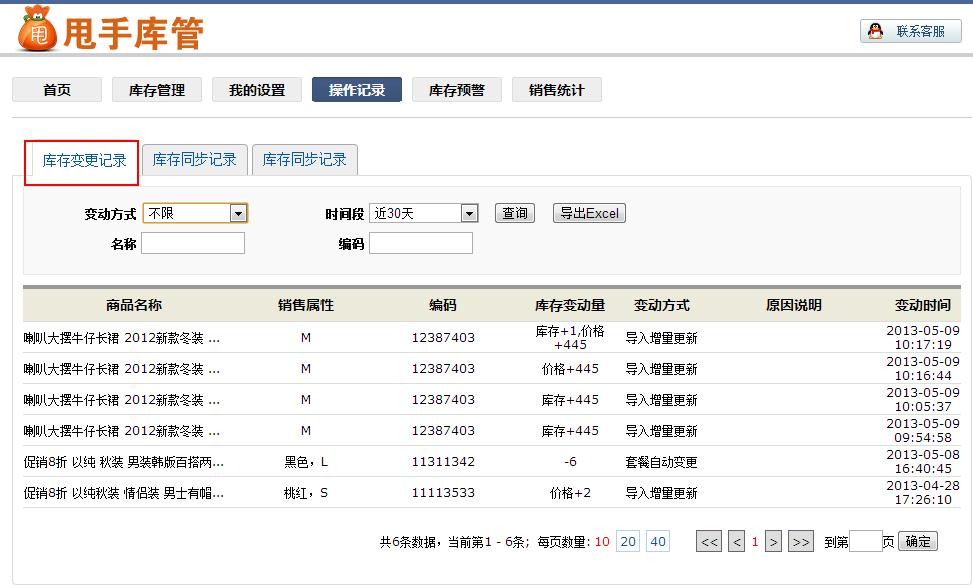Open the 时间段 dropdown showing 近30天
Image resolution: width=973 pixels, height=588 pixels.
tap(423, 213)
